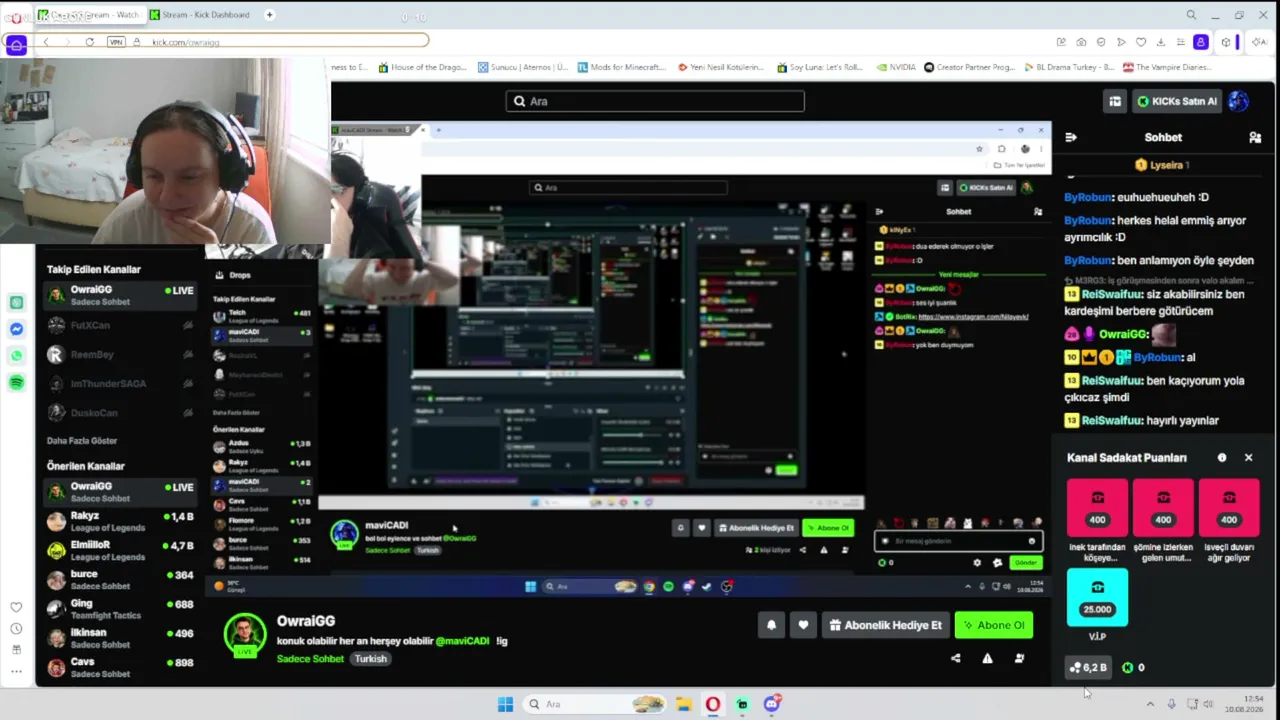Click the 6,2 B channel points button

coord(1088,667)
